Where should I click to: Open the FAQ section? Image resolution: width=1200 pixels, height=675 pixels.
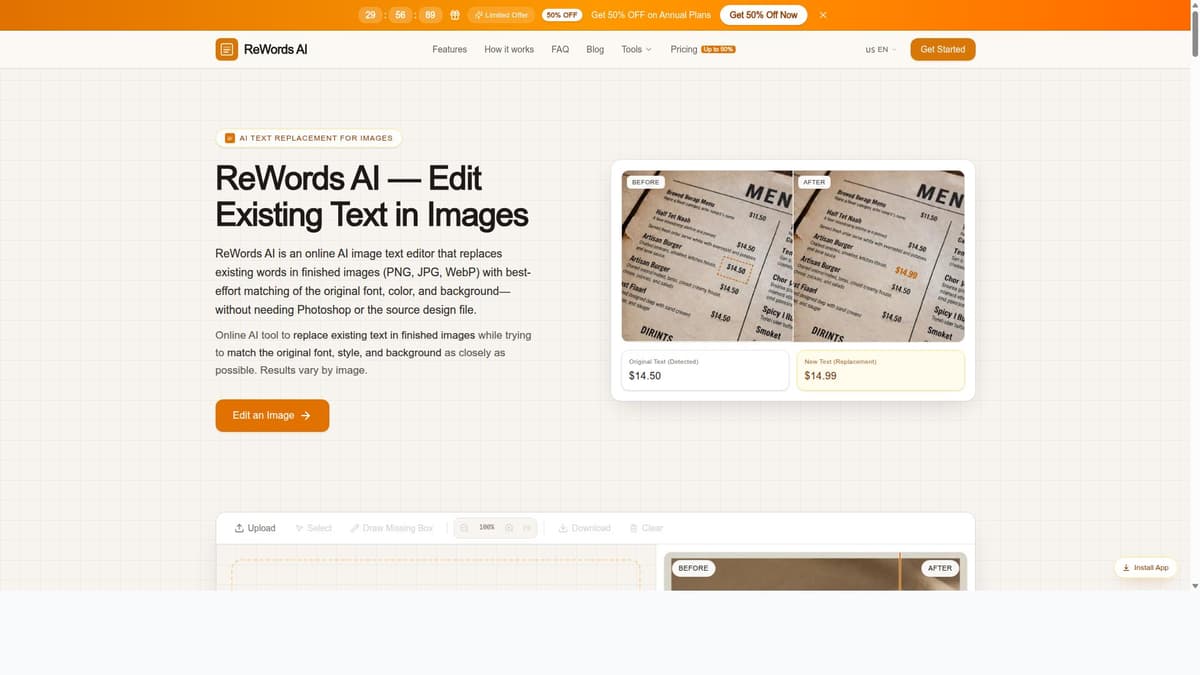[x=560, y=49]
